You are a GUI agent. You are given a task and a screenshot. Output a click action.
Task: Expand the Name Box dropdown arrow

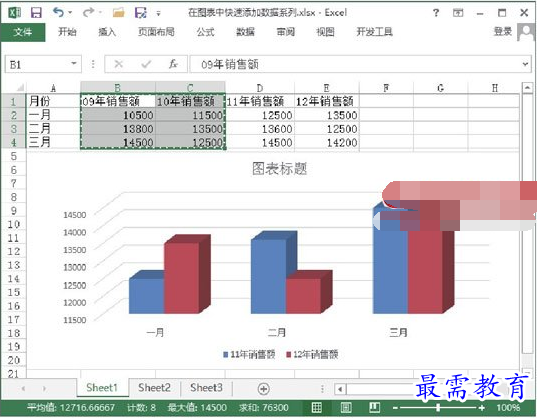[x=74, y=64]
